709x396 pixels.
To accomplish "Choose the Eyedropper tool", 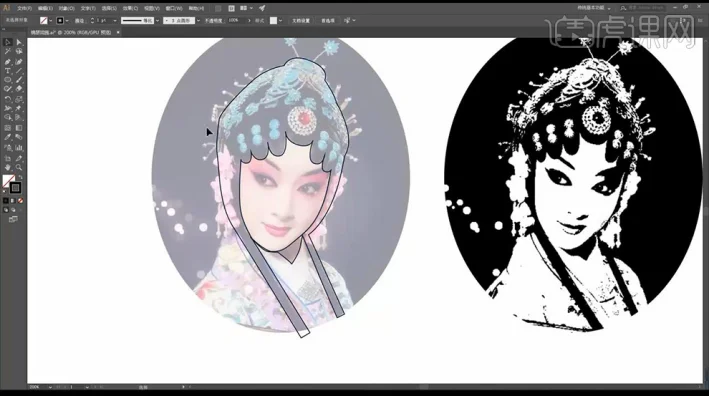I will 8,137.
